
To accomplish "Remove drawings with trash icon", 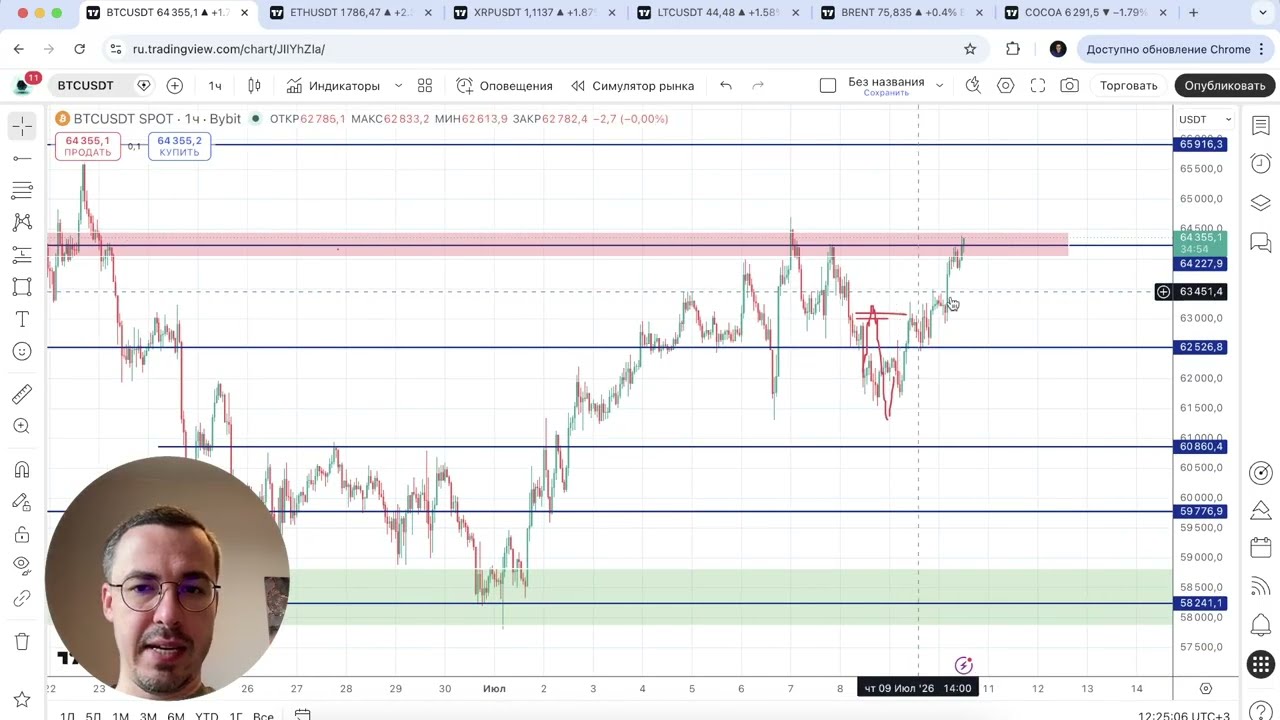I will point(22,642).
